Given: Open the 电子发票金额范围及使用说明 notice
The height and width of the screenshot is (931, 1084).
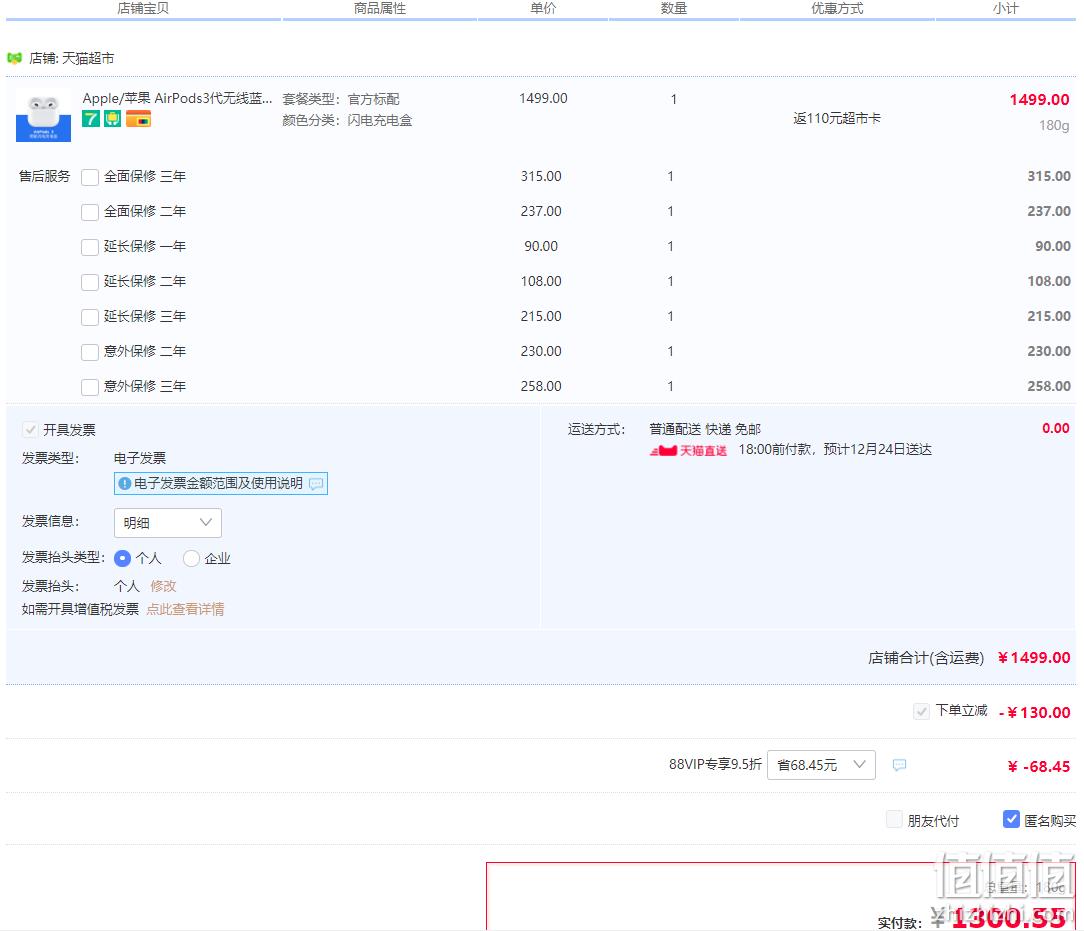Looking at the screenshot, I should click(221, 484).
